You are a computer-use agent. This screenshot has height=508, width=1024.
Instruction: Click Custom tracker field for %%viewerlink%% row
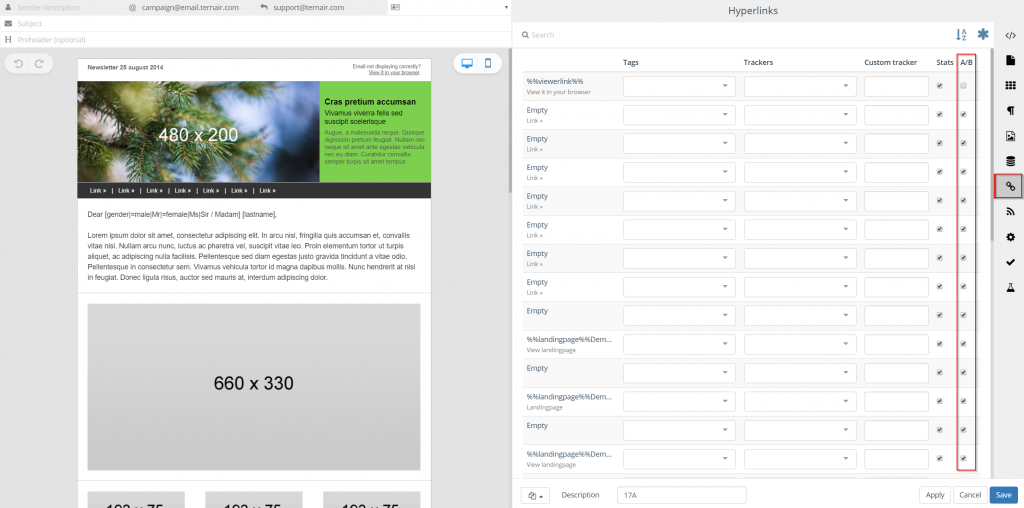[897, 86]
